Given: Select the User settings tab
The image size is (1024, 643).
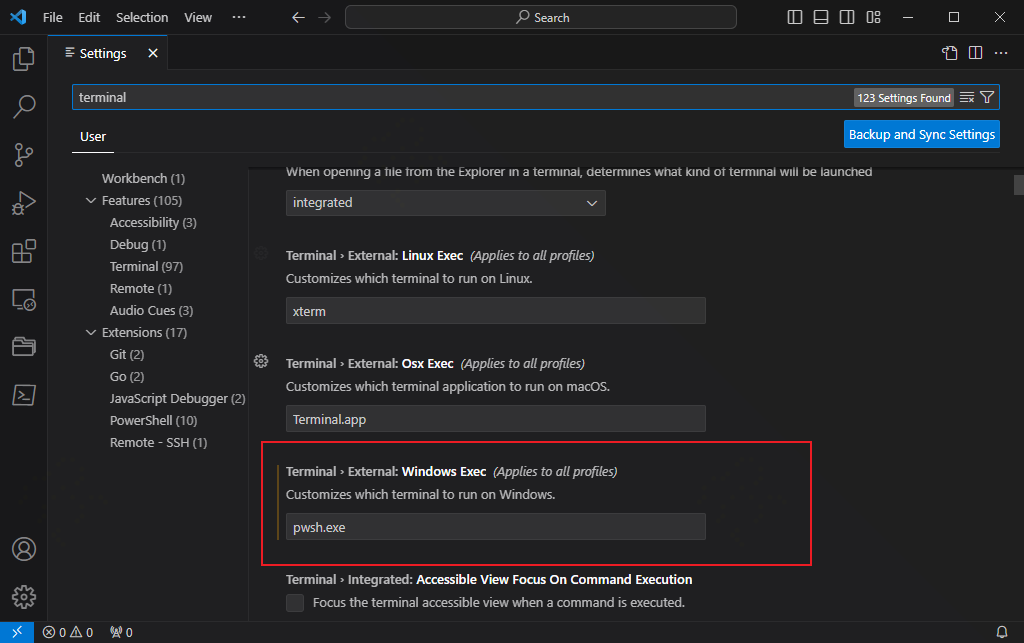Looking at the screenshot, I should pyautogui.click(x=93, y=137).
